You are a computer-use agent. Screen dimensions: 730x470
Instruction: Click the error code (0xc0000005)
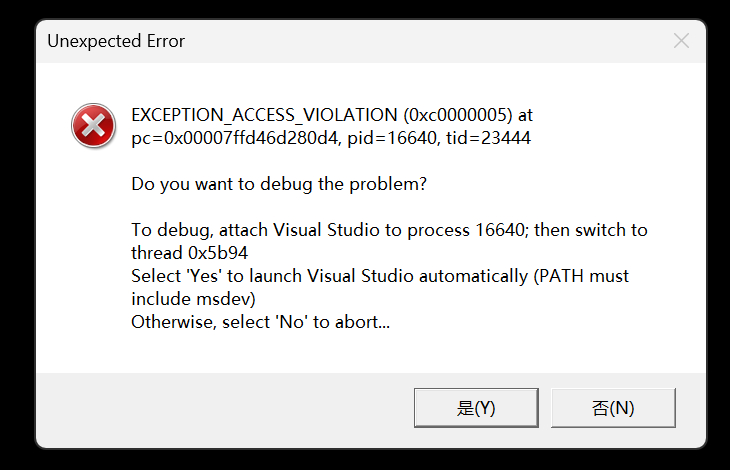click(x=457, y=116)
